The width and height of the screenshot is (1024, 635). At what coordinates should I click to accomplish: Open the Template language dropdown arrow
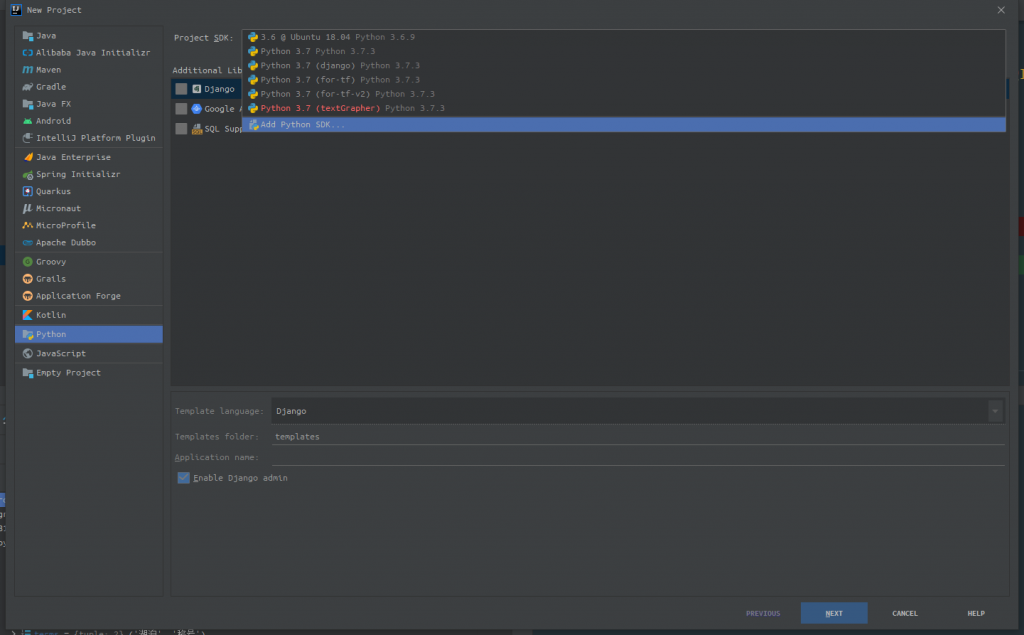[995, 412]
